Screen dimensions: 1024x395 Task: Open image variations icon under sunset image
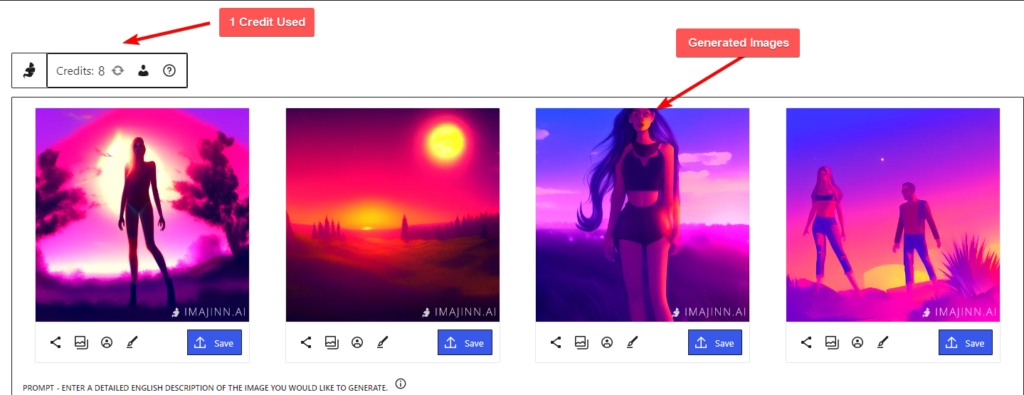(332, 342)
